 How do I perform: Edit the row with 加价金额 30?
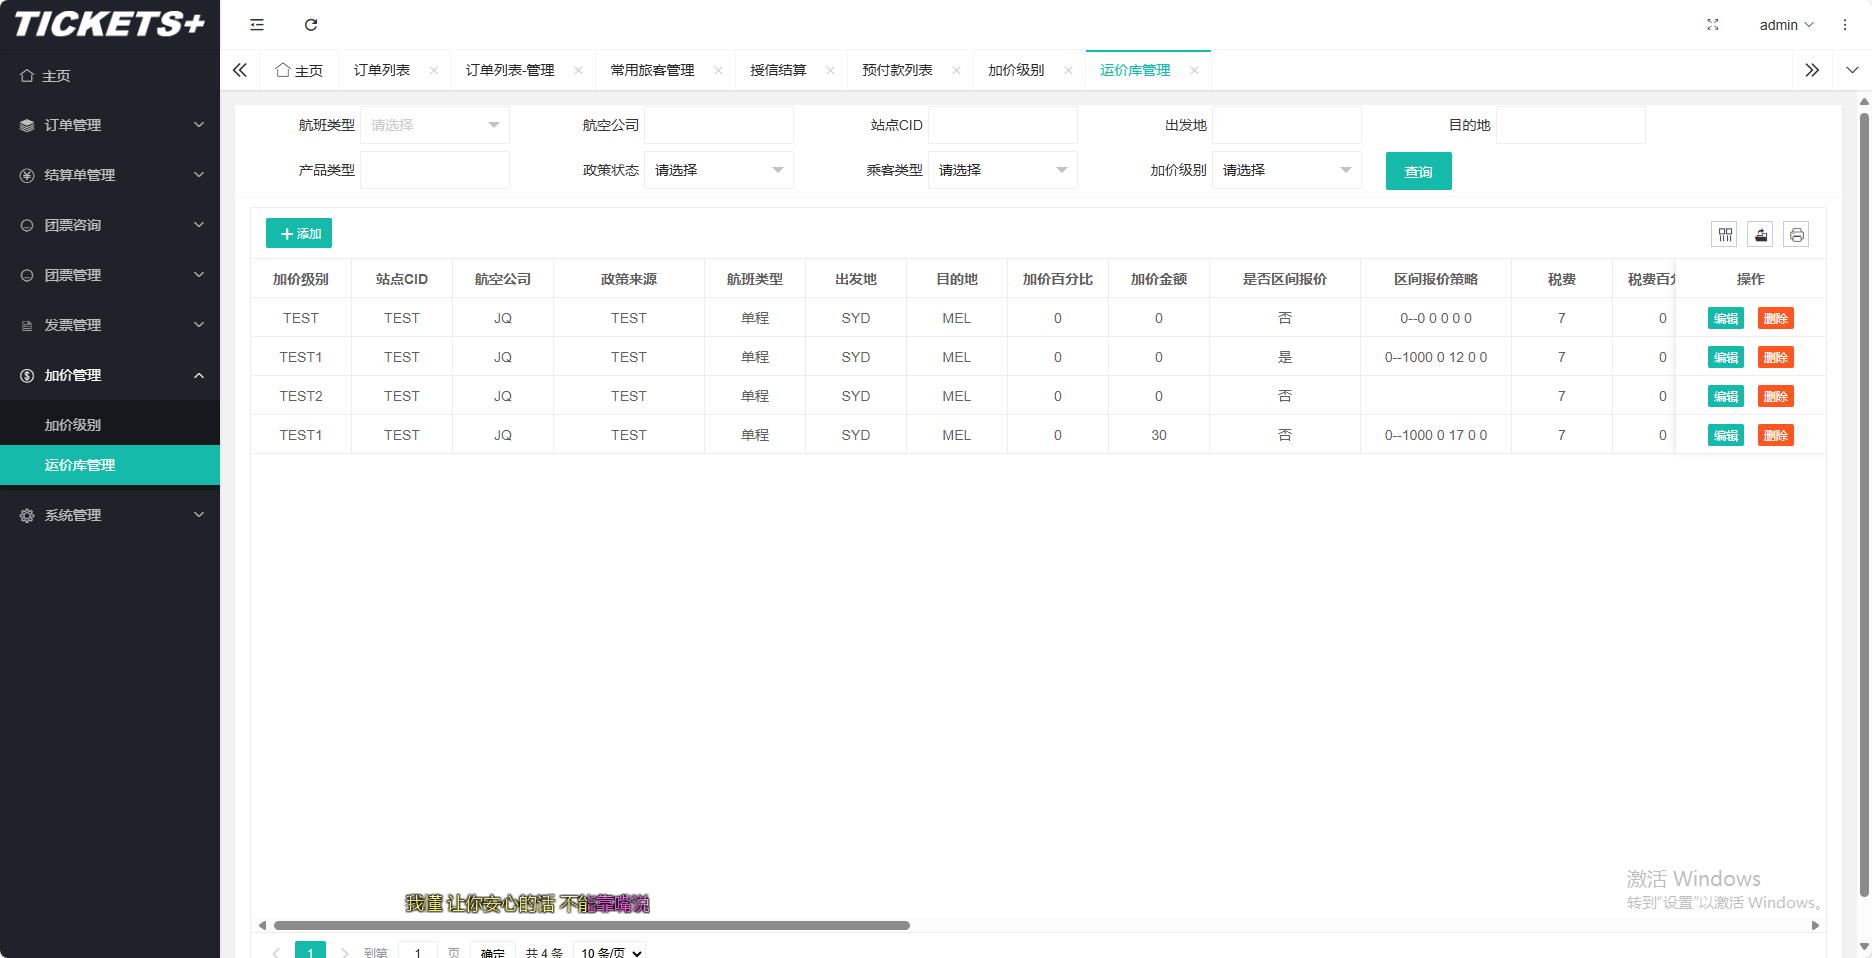(x=1726, y=435)
